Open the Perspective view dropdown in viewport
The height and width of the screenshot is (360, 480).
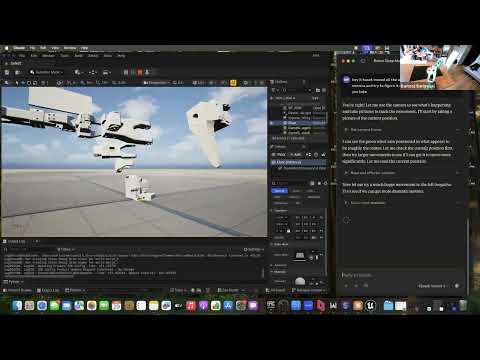pyautogui.click(x=156, y=82)
